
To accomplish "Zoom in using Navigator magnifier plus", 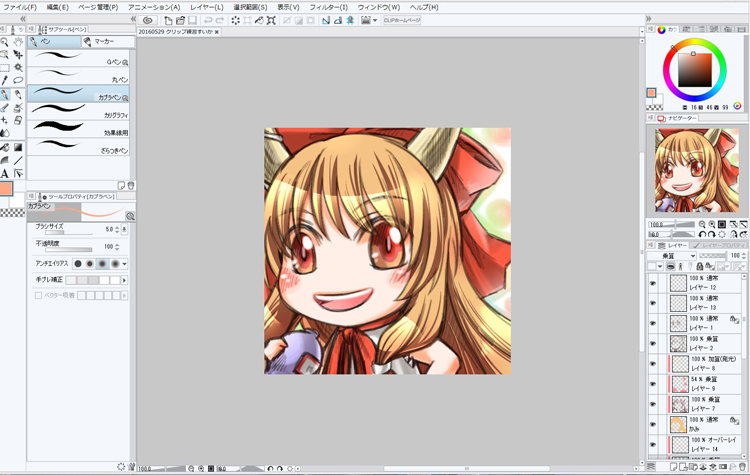I will 712,224.
